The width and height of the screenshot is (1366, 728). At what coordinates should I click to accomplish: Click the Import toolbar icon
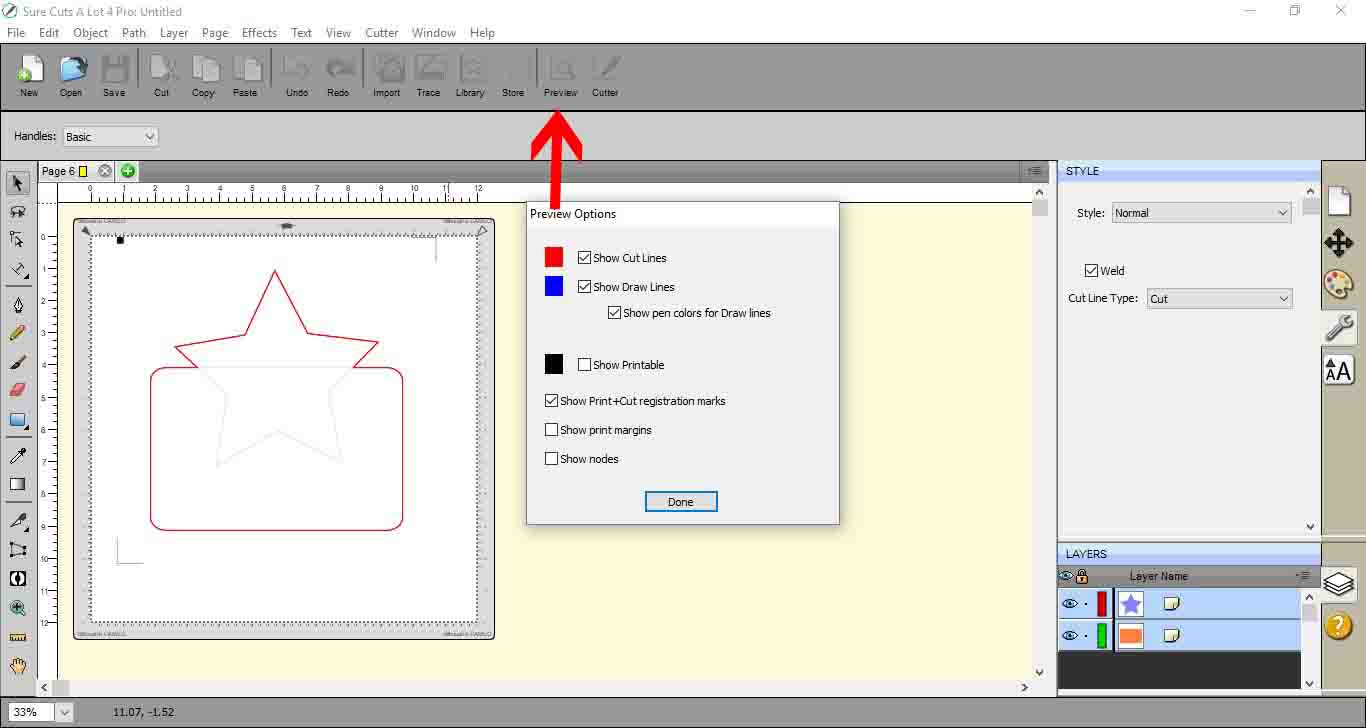coord(387,75)
